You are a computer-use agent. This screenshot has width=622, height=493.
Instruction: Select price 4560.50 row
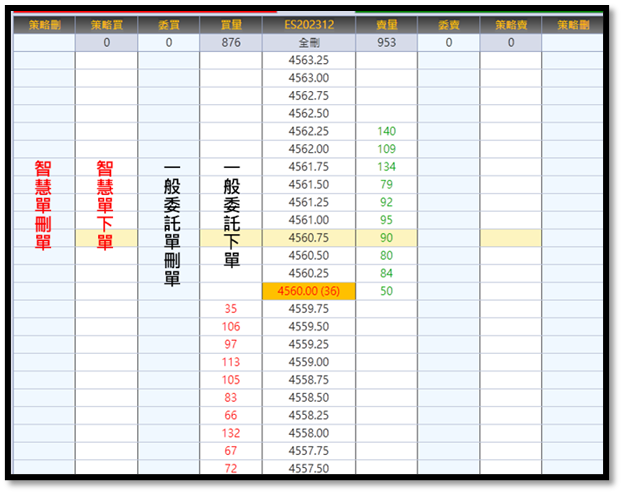[309, 255]
